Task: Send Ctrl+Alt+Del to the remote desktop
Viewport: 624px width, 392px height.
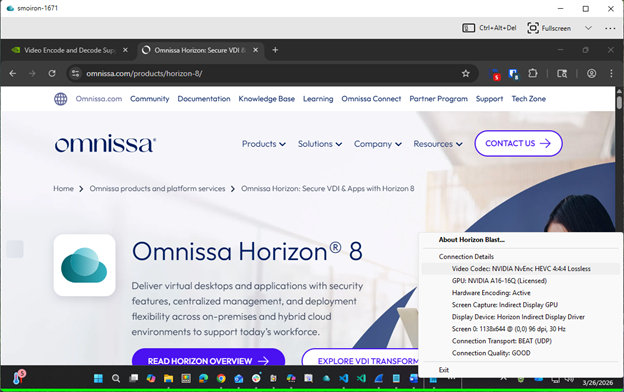Action: 489,28
